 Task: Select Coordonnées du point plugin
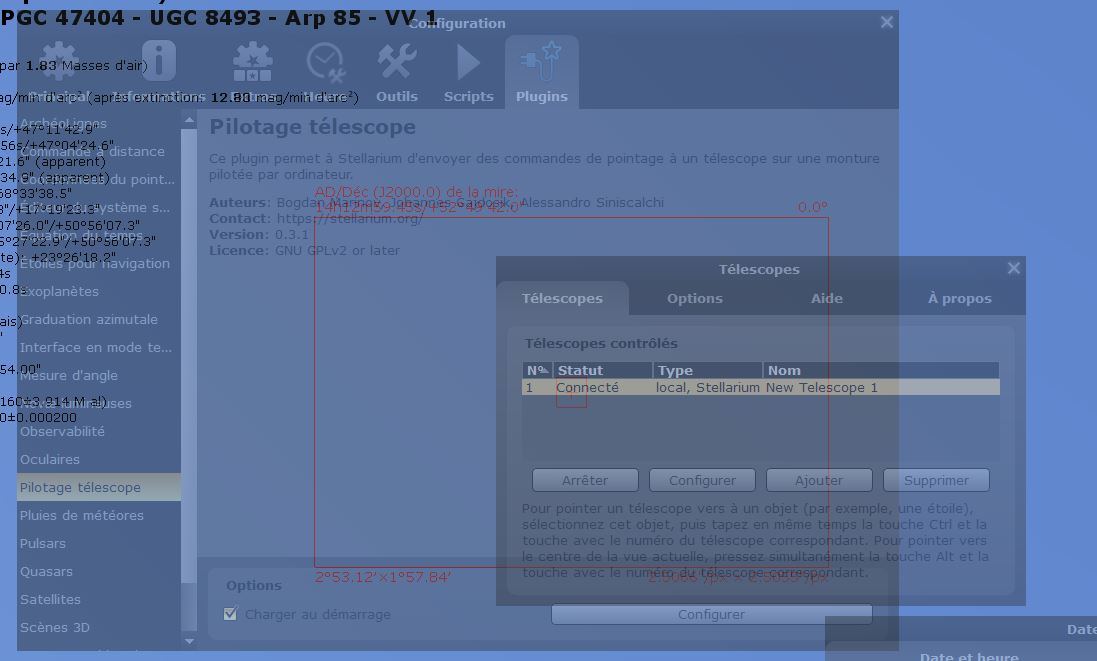coord(99,180)
